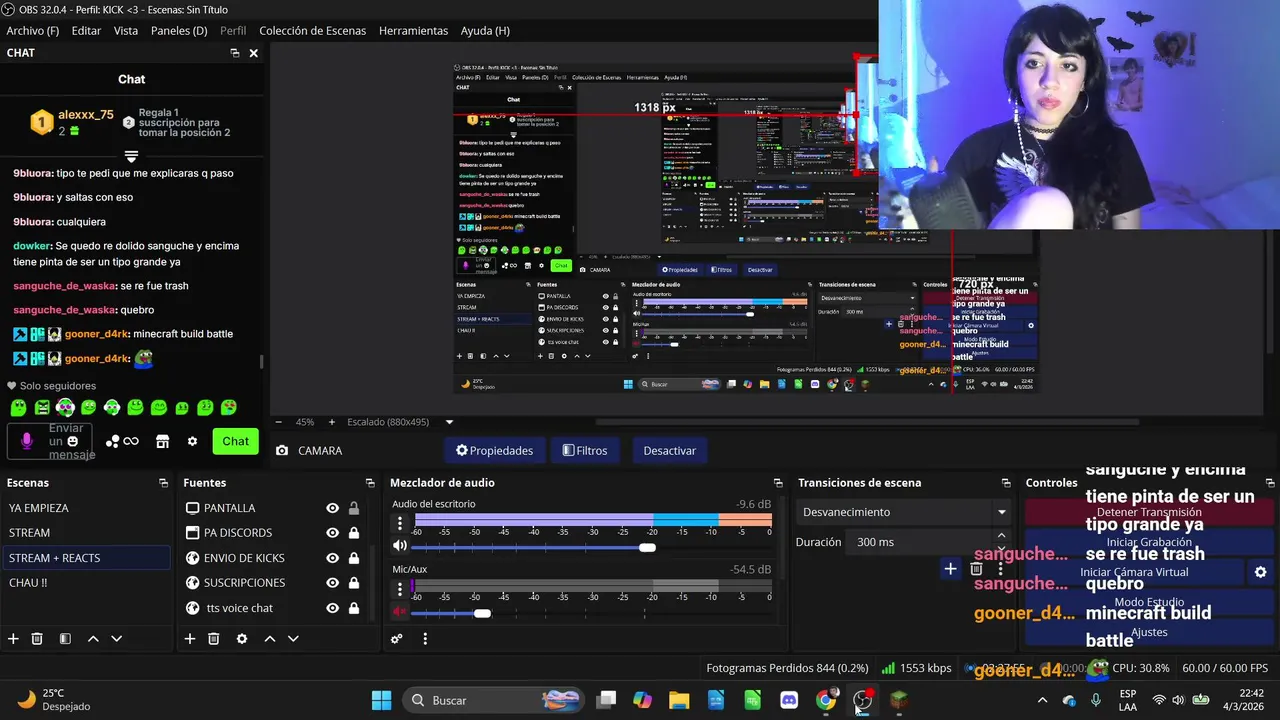Unmute the Mic/Aux speaker icon
Viewport: 1280px width, 720px height.
400,612
